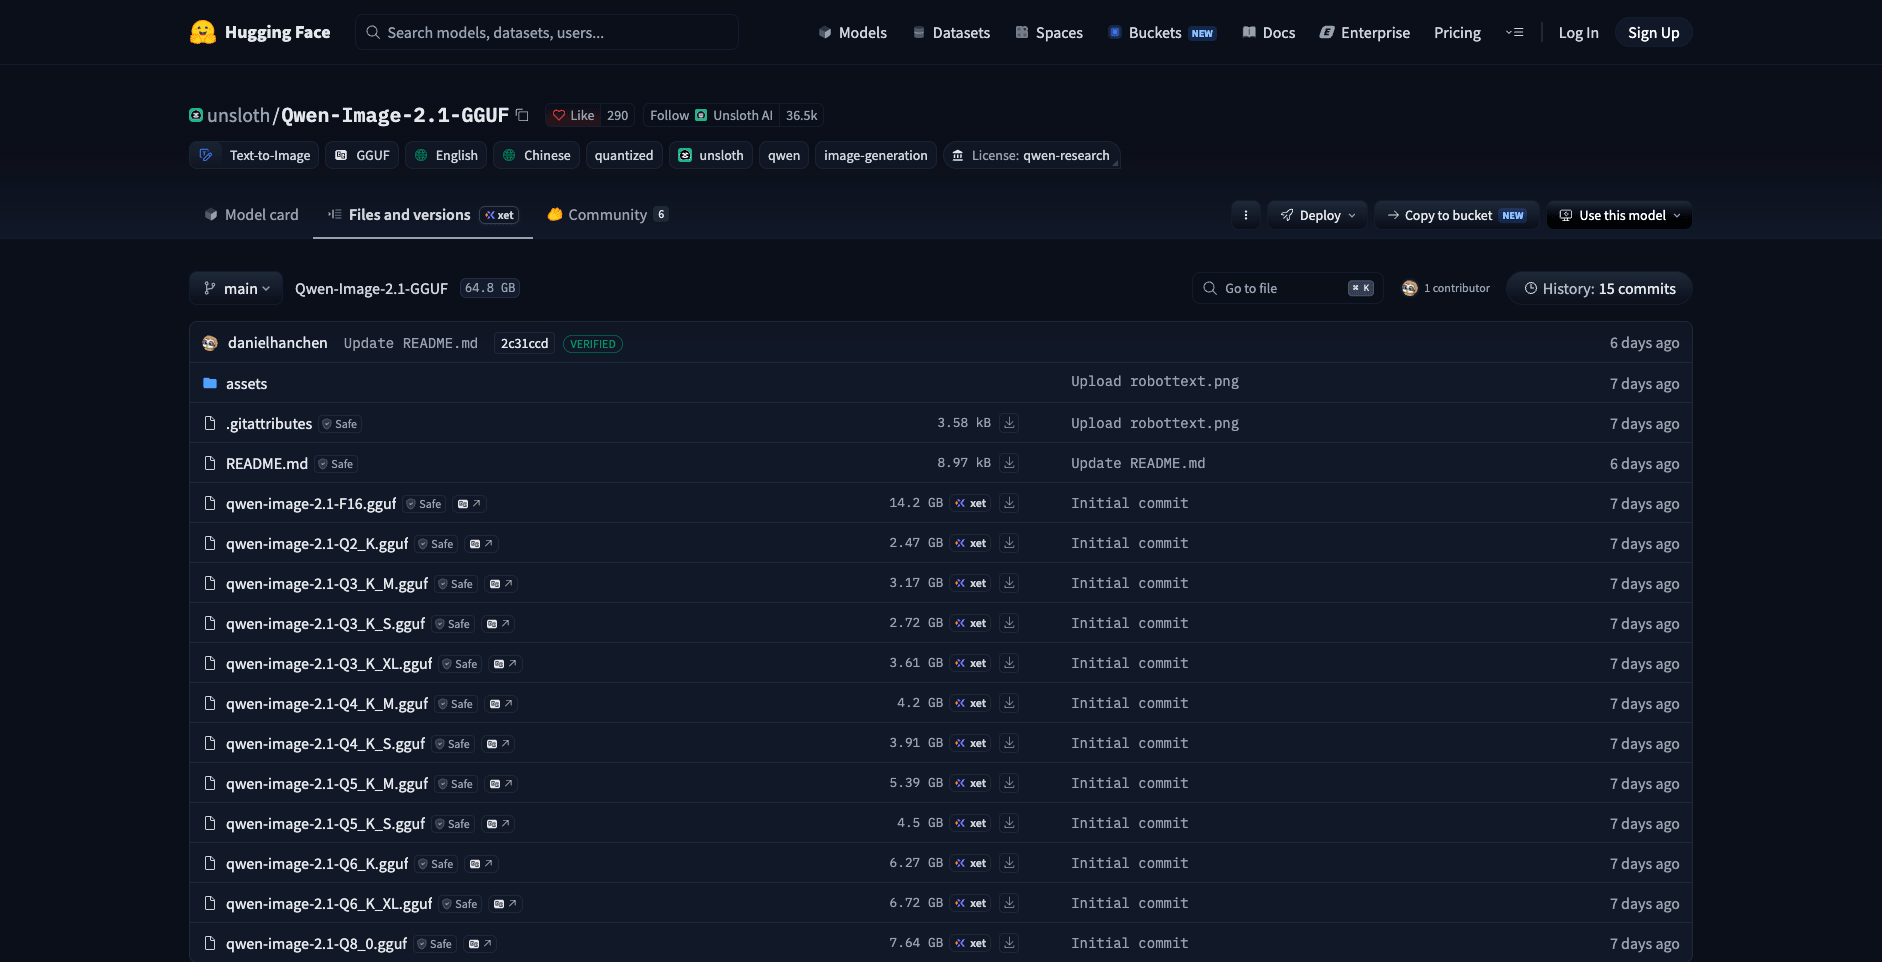Download qwen-image-2.1-Q6_K_XL.gguf file
The width and height of the screenshot is (1882, 962).
coord(1009,903)
